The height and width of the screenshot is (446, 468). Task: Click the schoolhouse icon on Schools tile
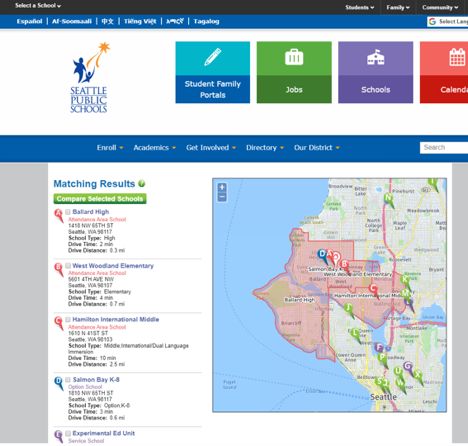tap(376, 57)
